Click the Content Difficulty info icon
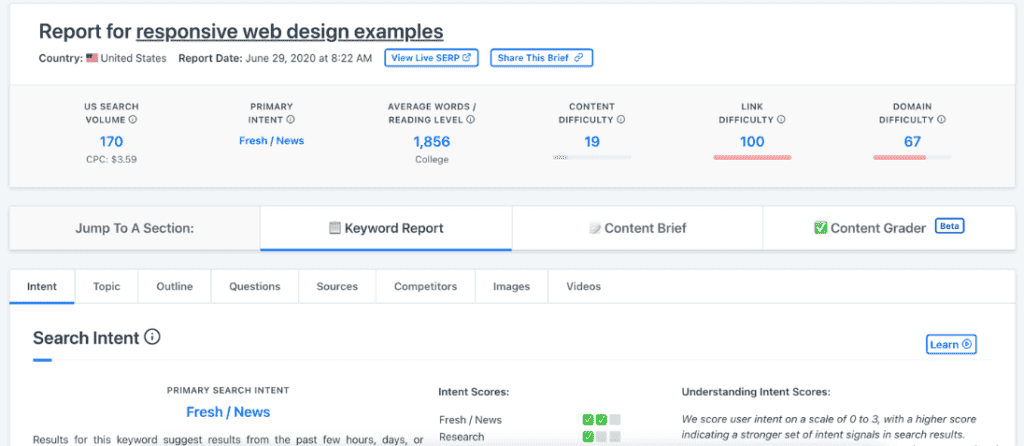 (620, 119)
